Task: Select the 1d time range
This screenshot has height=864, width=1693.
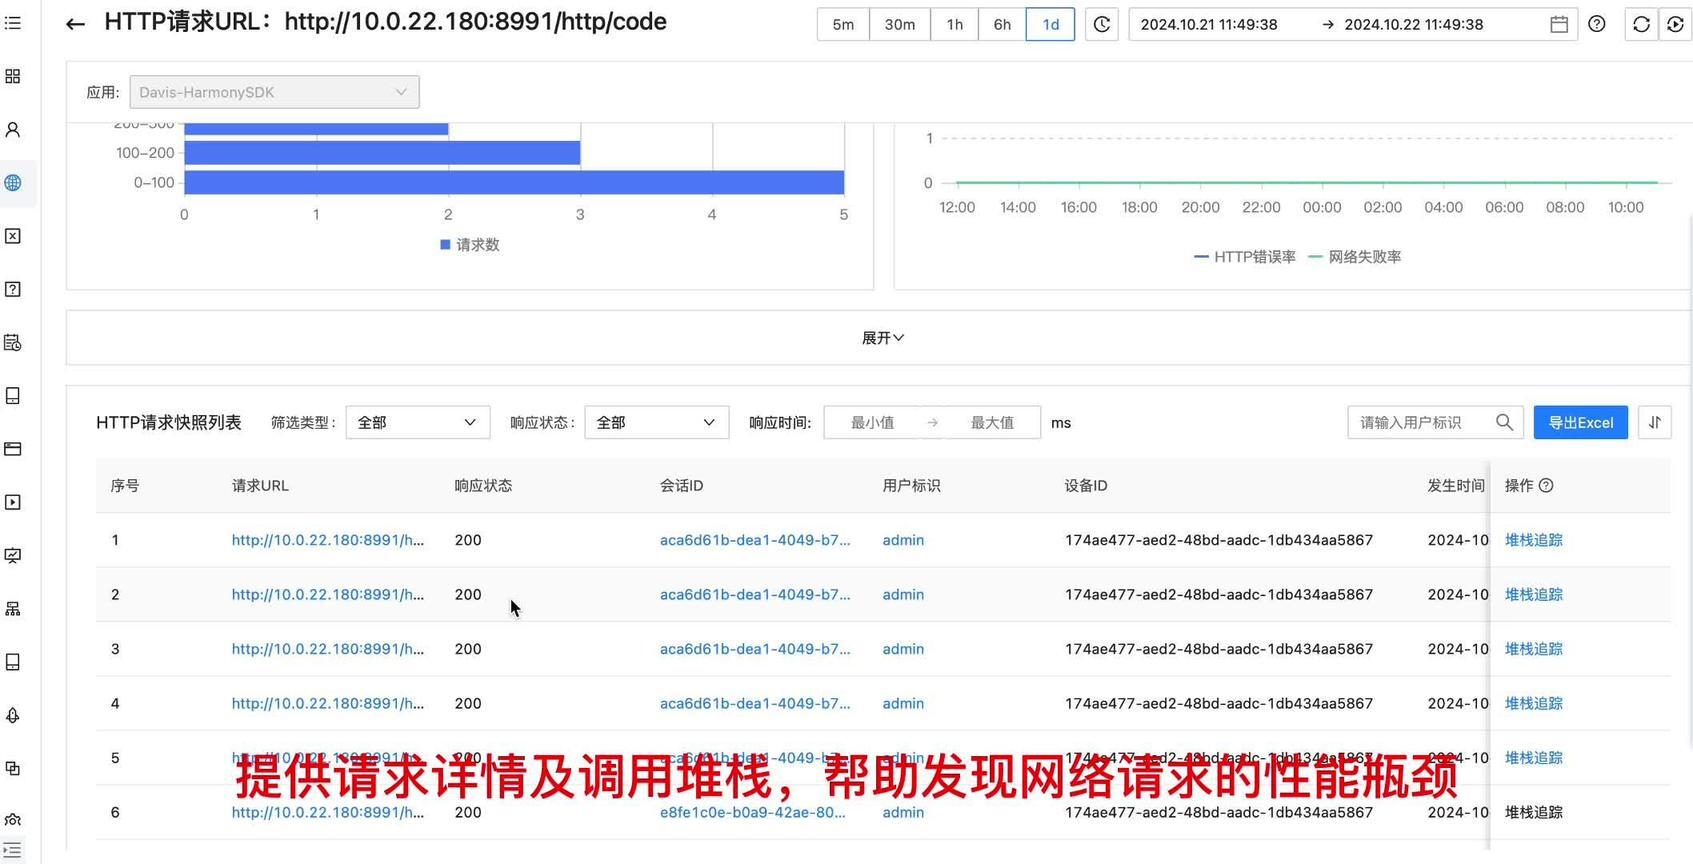Action: click(1051, 24)
